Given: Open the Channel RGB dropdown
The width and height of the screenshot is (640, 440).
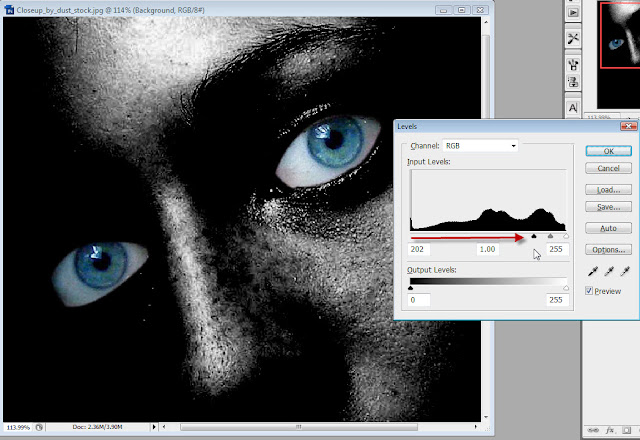Looking at the screenshot, I should (x=480, y=146).
